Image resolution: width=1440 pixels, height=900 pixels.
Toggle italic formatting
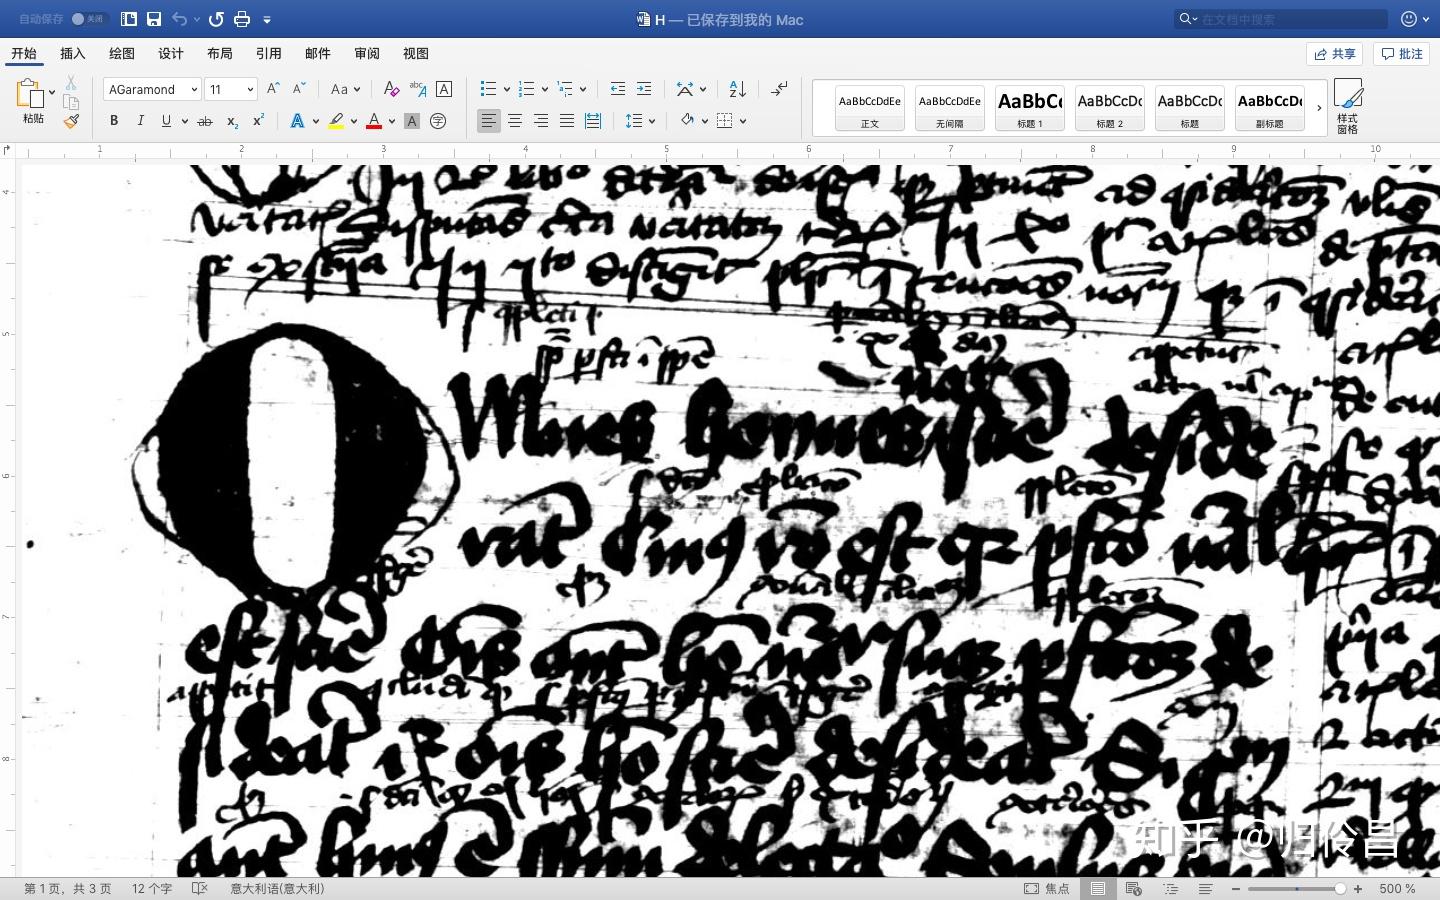[140, 121]
